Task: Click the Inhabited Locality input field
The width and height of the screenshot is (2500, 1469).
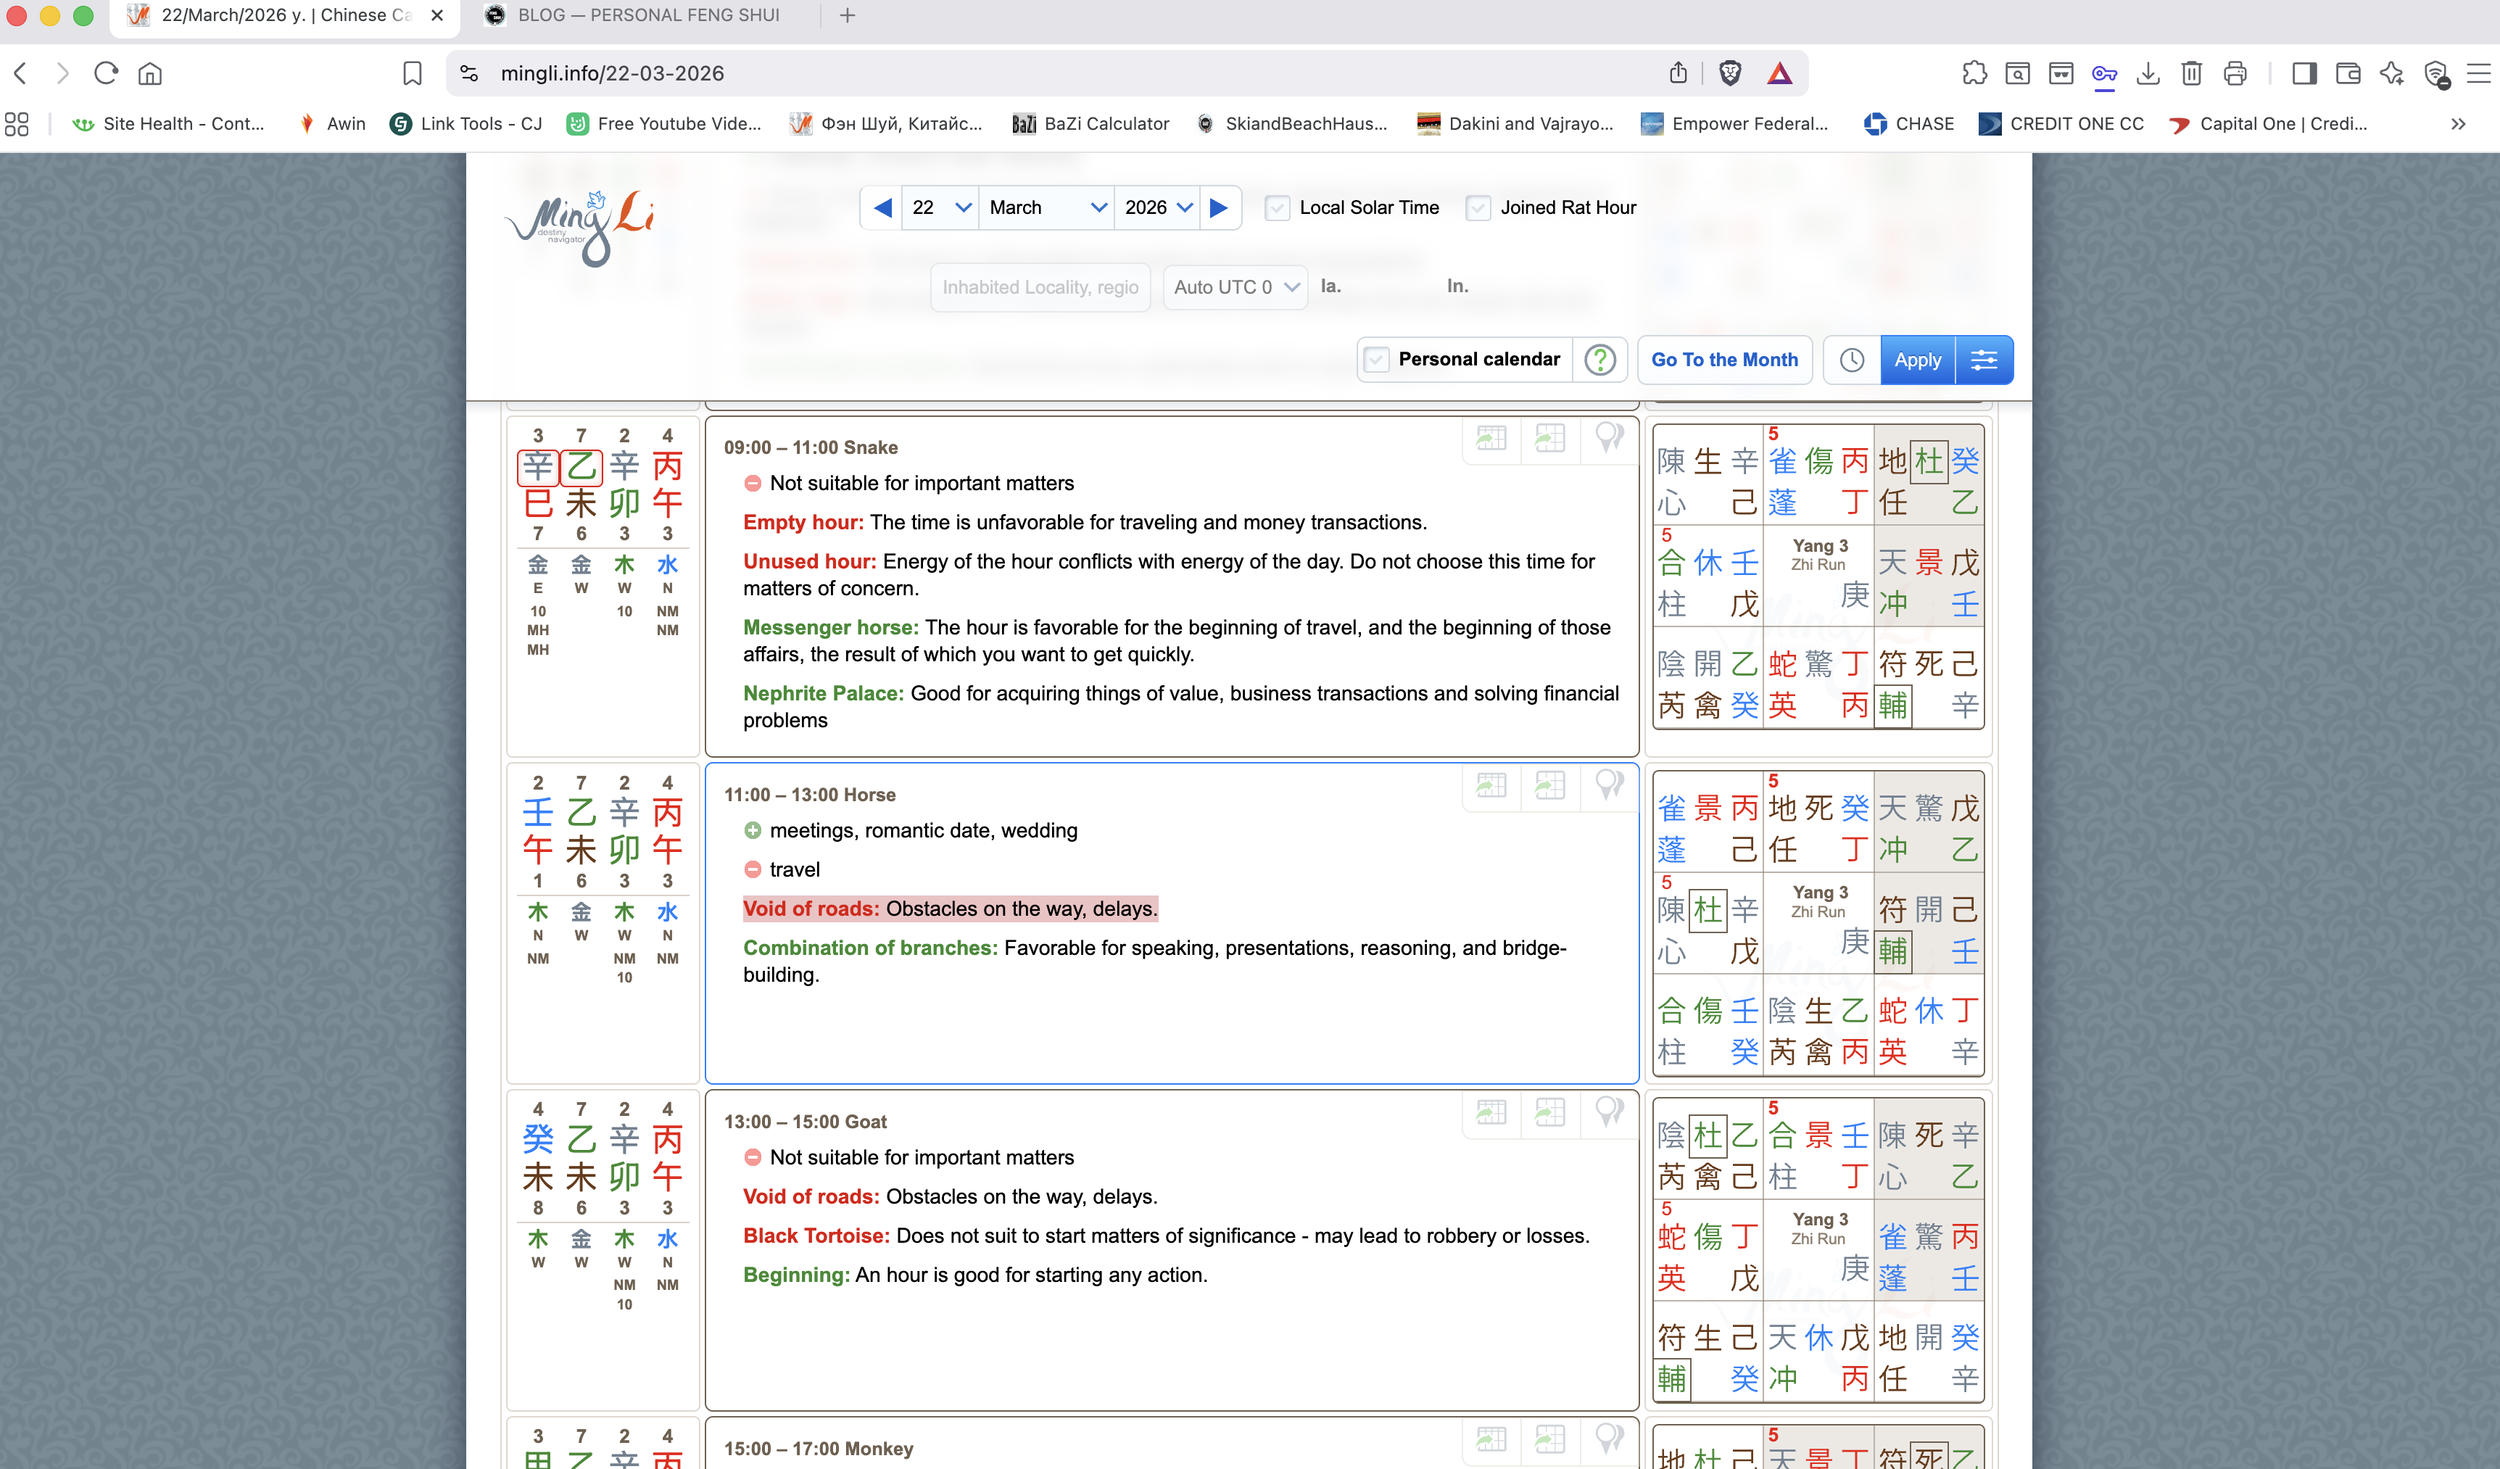Action: tap(1040, 288)
